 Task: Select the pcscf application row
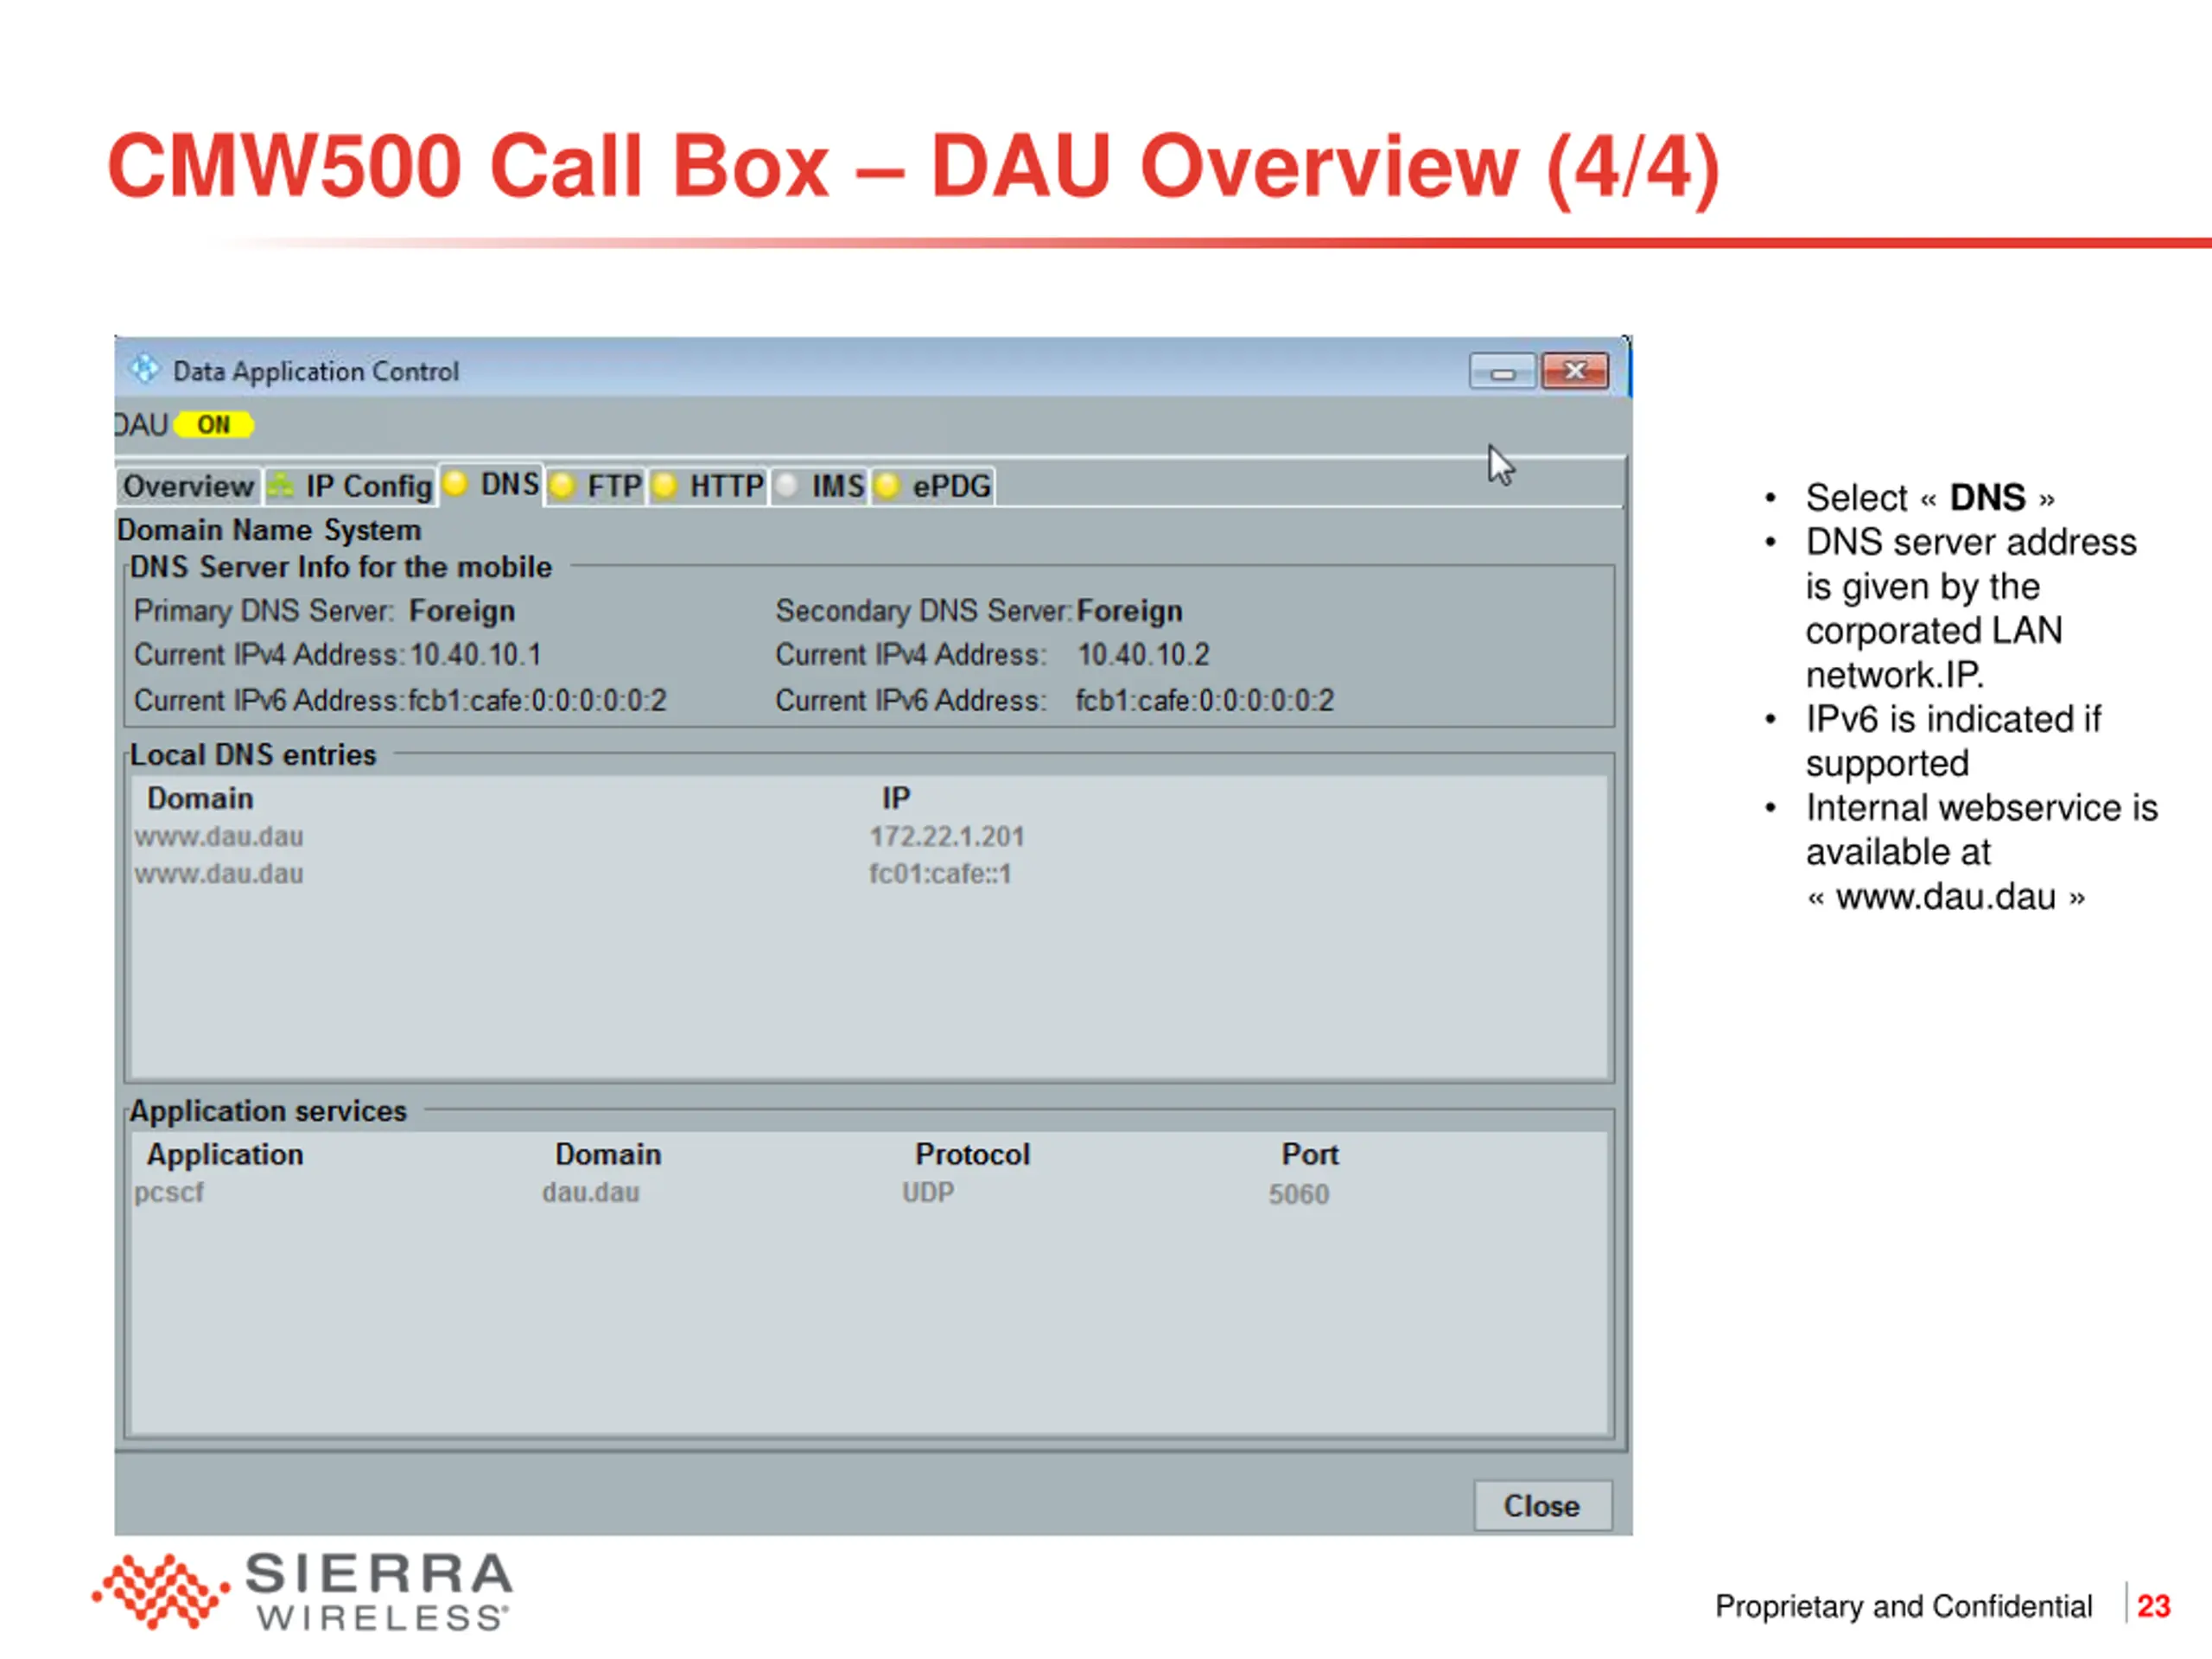coord(868,1193)
